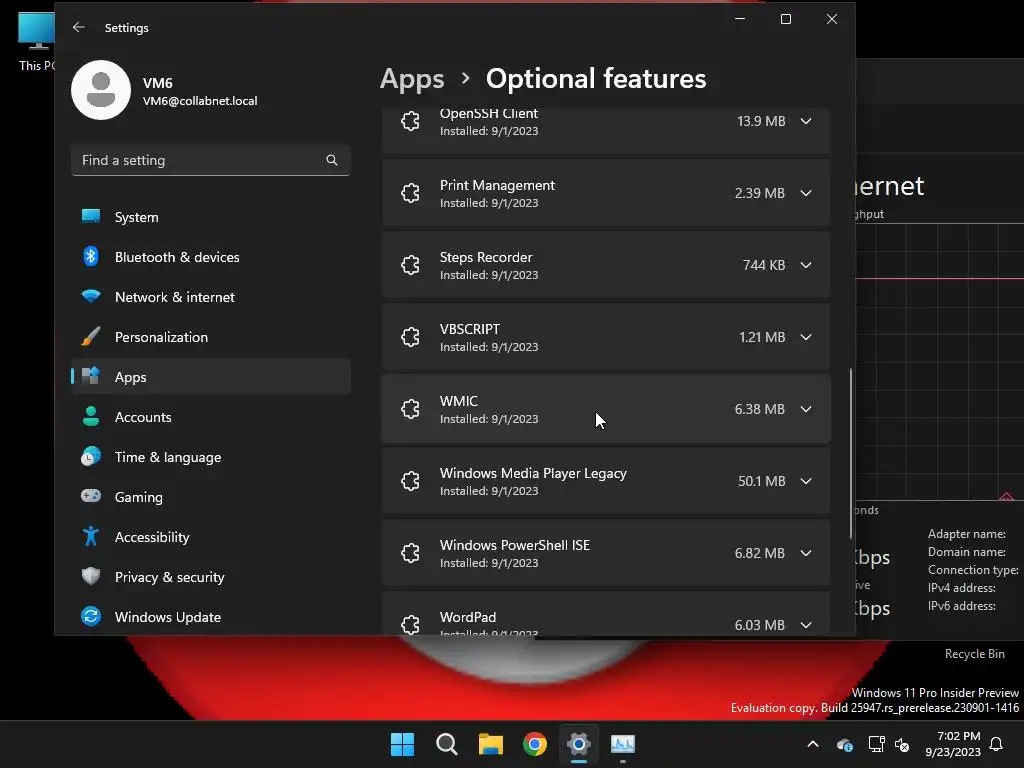The height and width of the screenshot is (768, 1024).
Task: Expand the WordPad entry chevron
Action: click(806, 625)
